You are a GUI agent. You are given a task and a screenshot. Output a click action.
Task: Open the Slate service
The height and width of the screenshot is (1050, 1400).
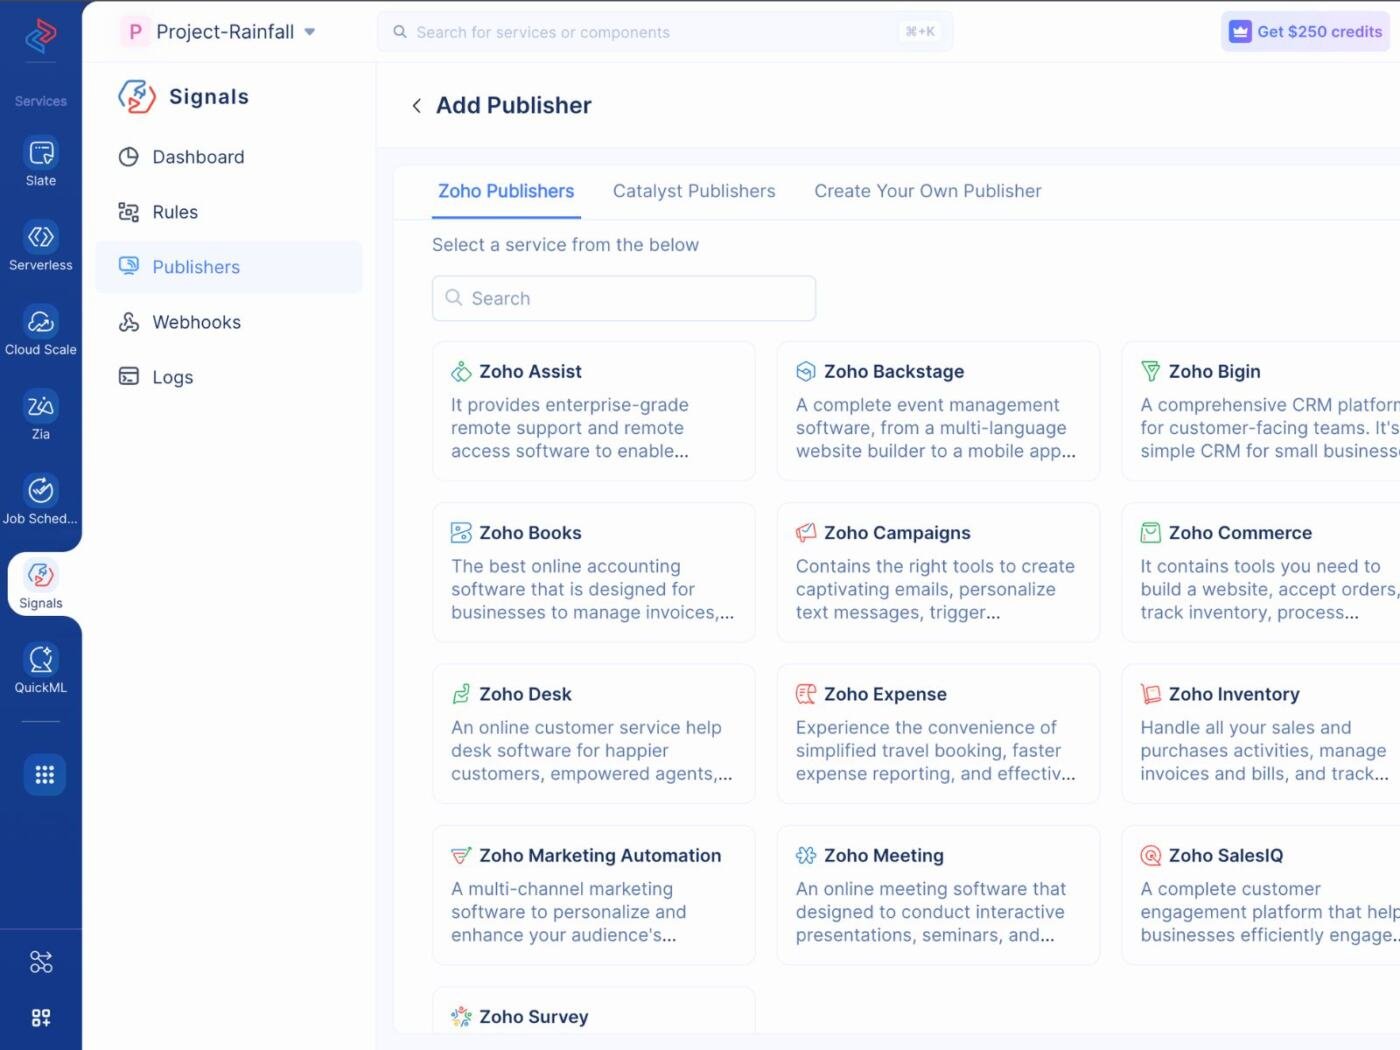[x=41, y=161]
